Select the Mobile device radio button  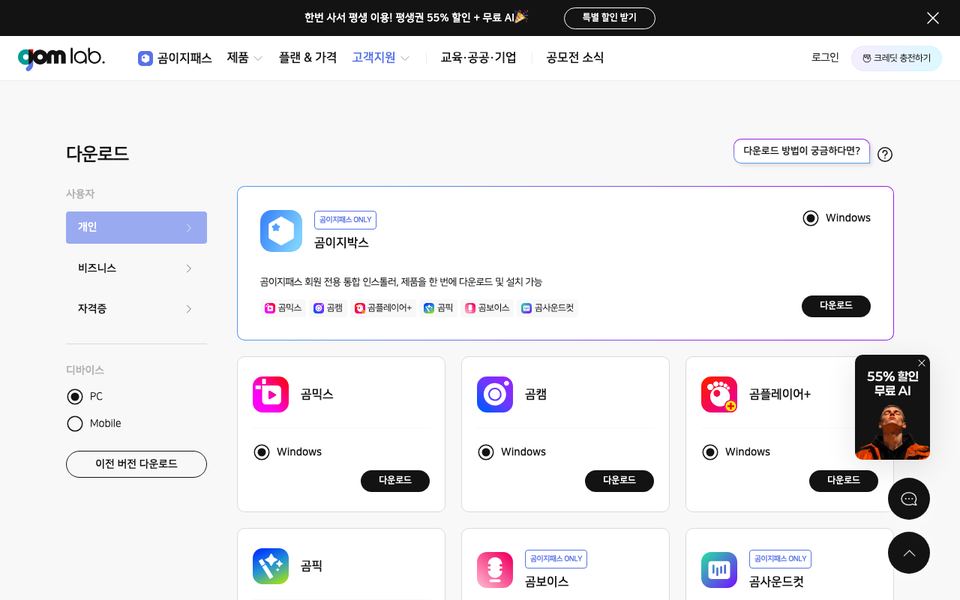coord(75,424)
